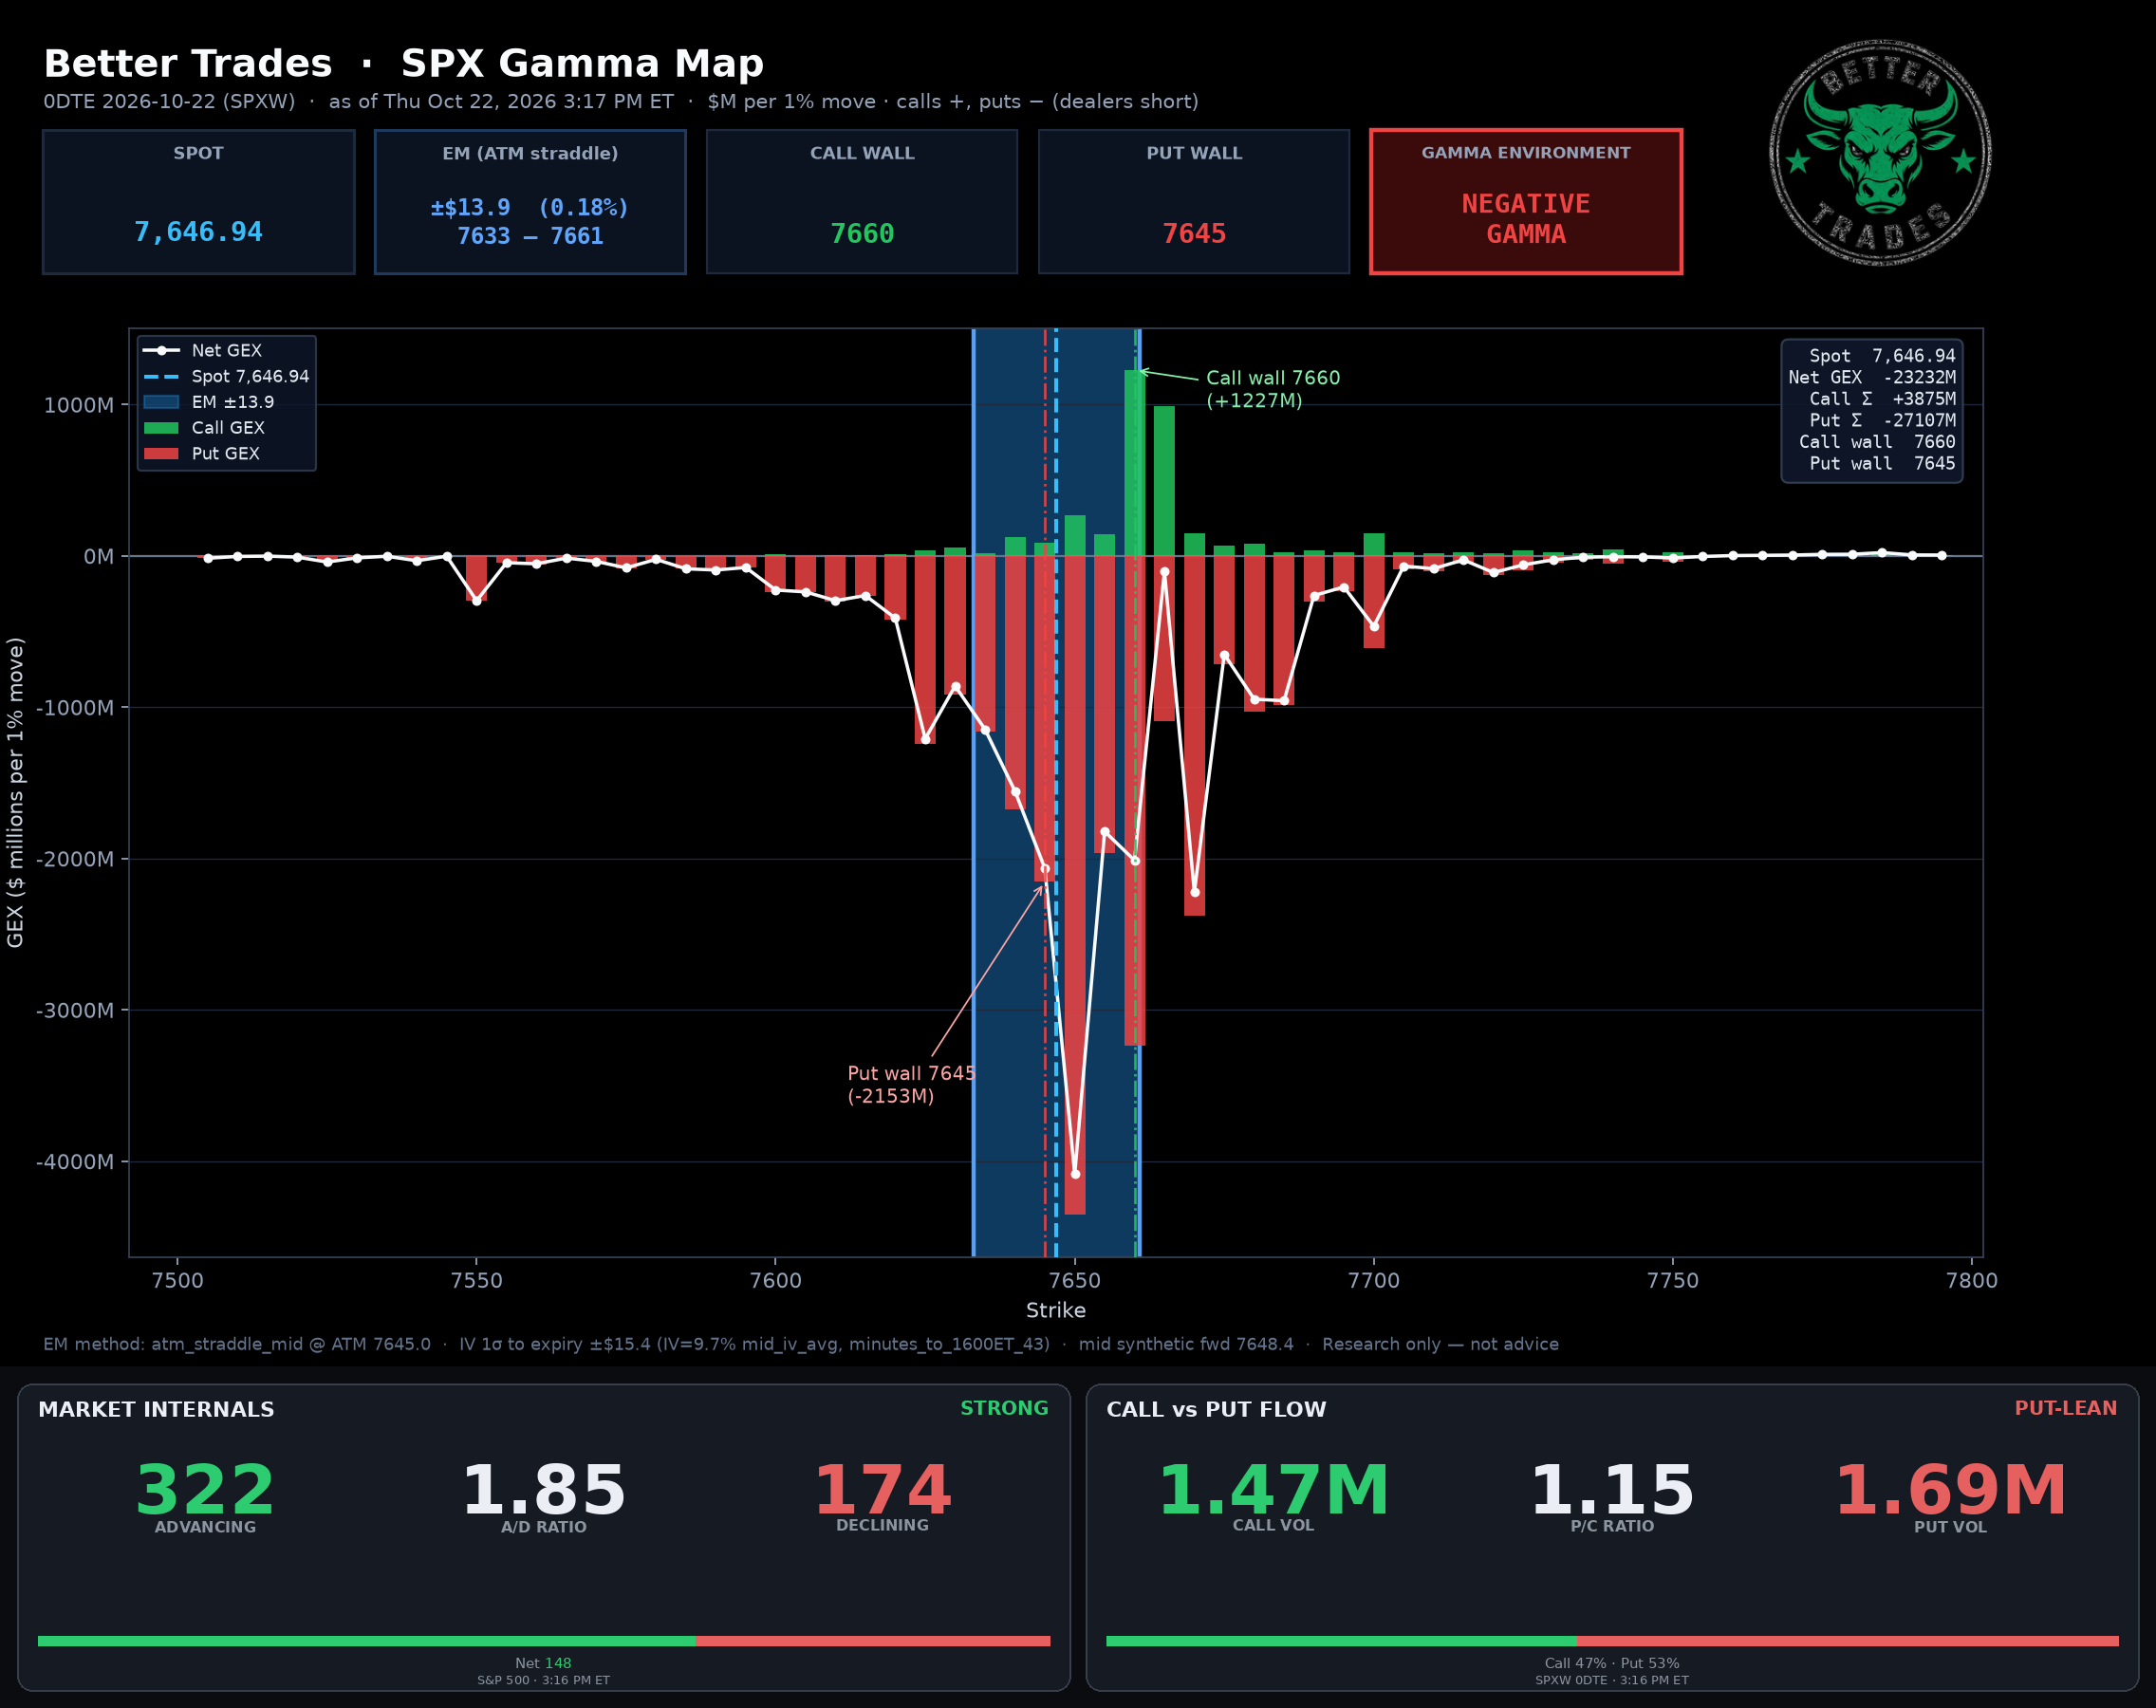
Task: Click the 1.47M CALL VOL value
Action: point(1273,1490)
